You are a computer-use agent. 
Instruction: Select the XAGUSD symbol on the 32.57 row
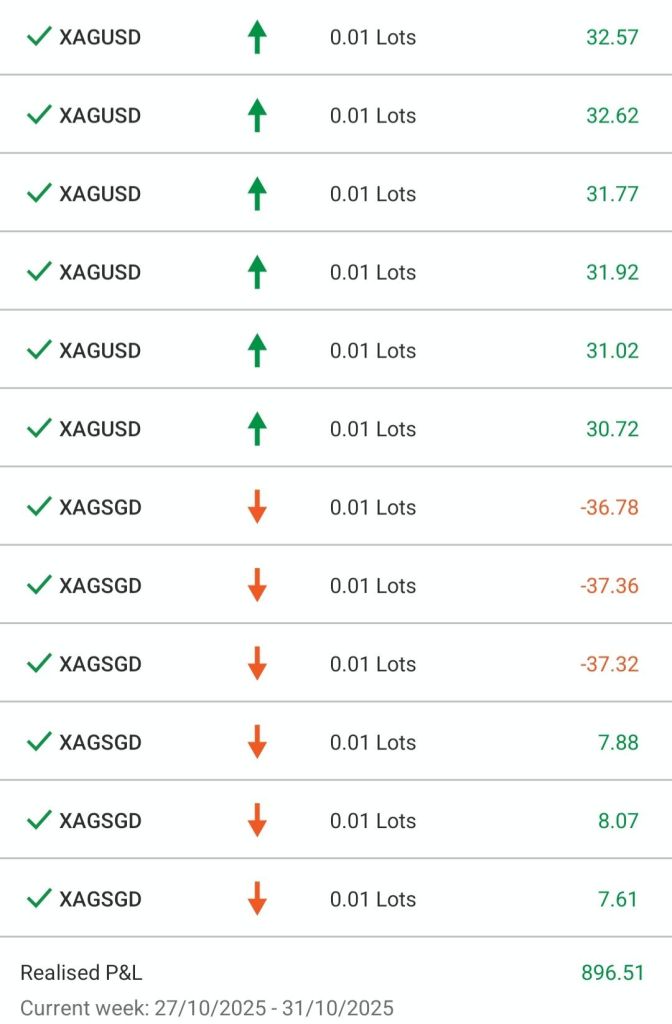(x=100, y=38)
